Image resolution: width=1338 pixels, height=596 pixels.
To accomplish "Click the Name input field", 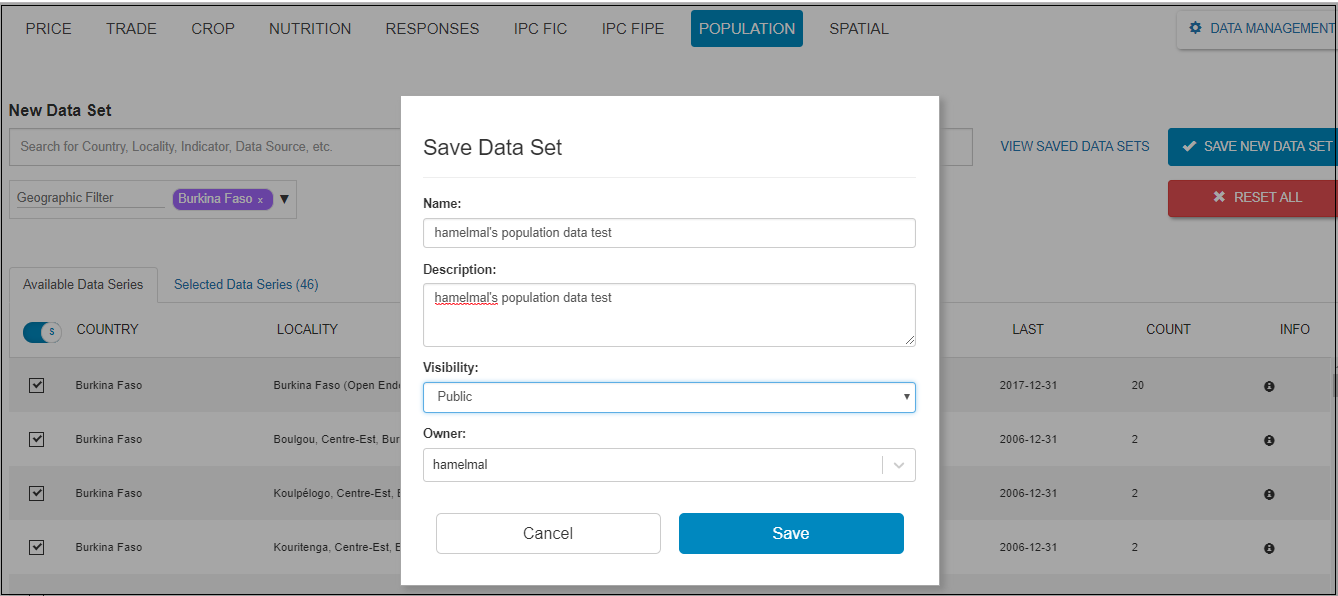I will click(669, 233).
